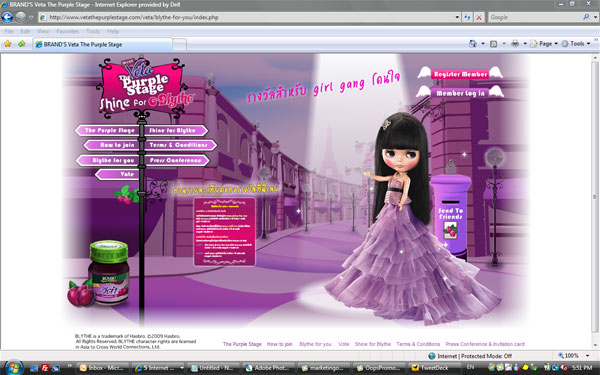Open a new blank tab
Image resolution: width=600 pixels, height=375 pixels.
click(x=179, y=44)
